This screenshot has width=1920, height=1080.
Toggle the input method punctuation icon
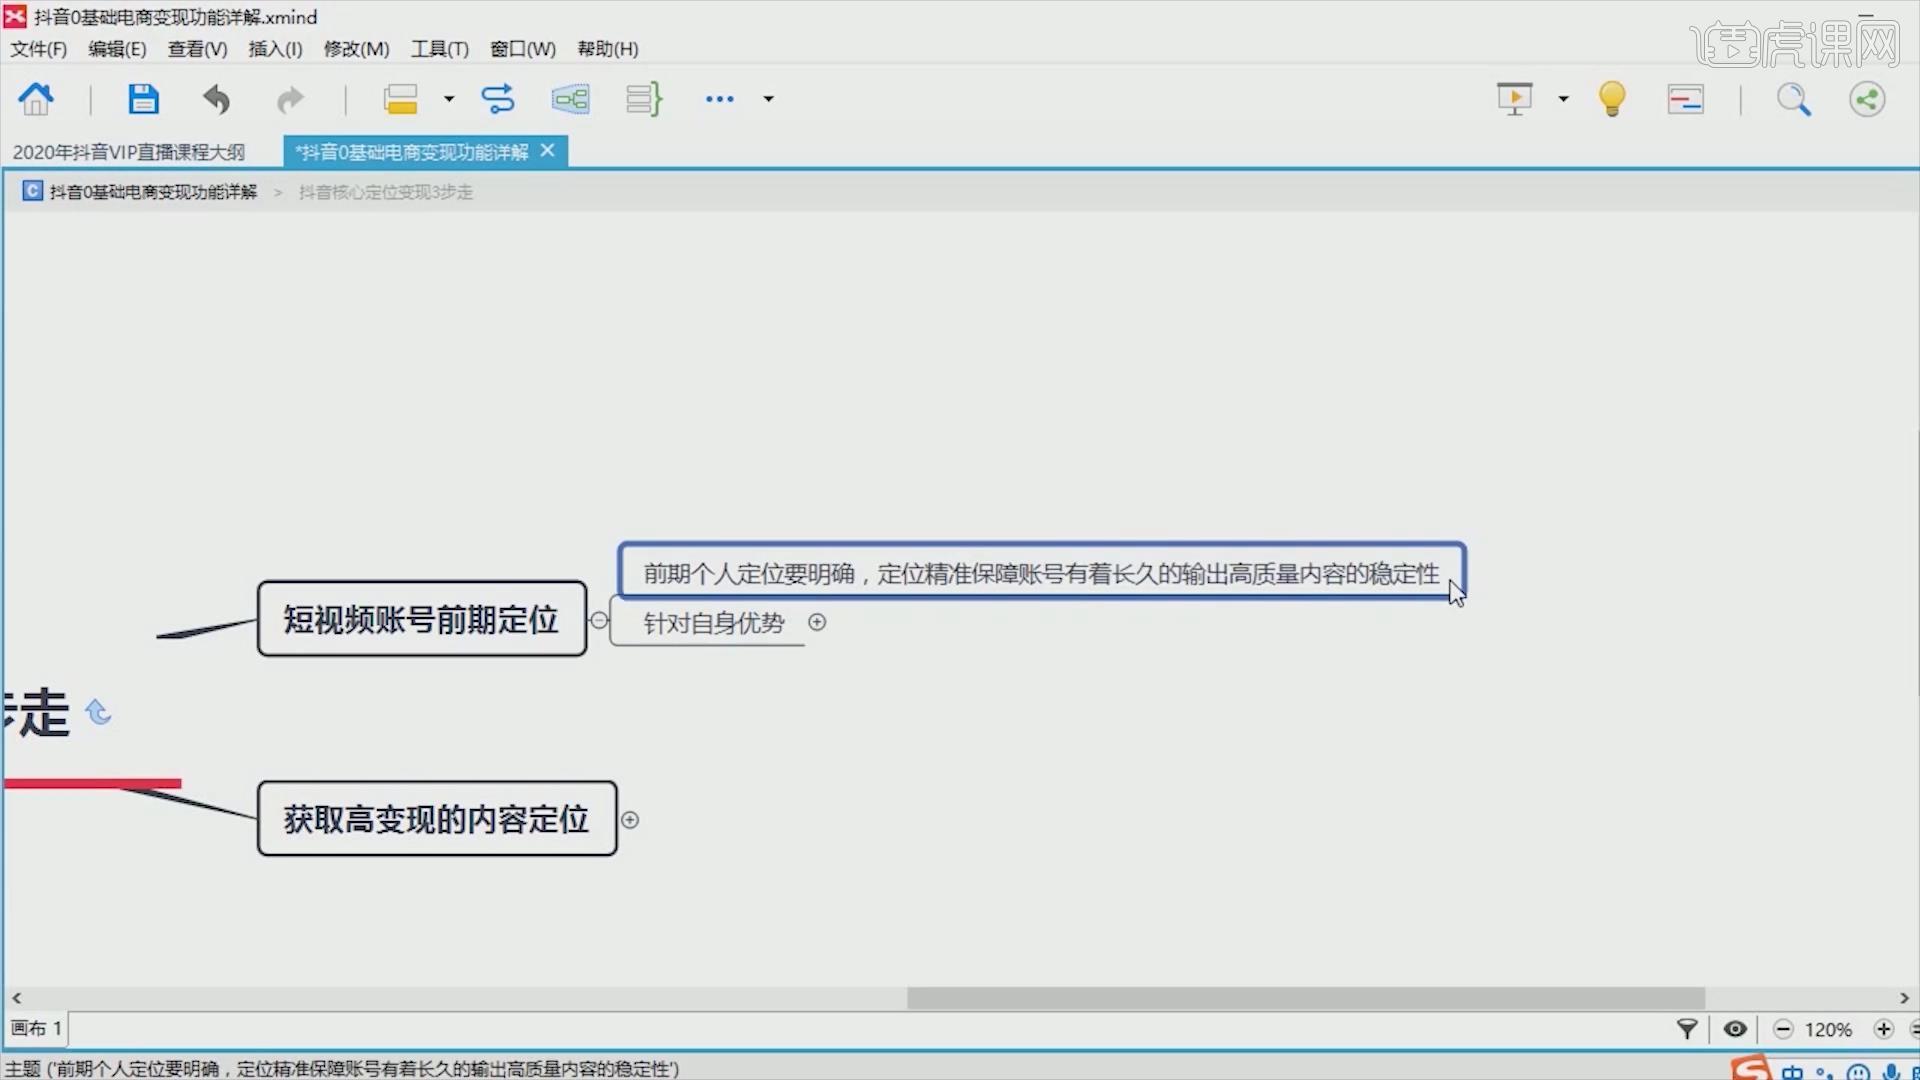1825,1073
